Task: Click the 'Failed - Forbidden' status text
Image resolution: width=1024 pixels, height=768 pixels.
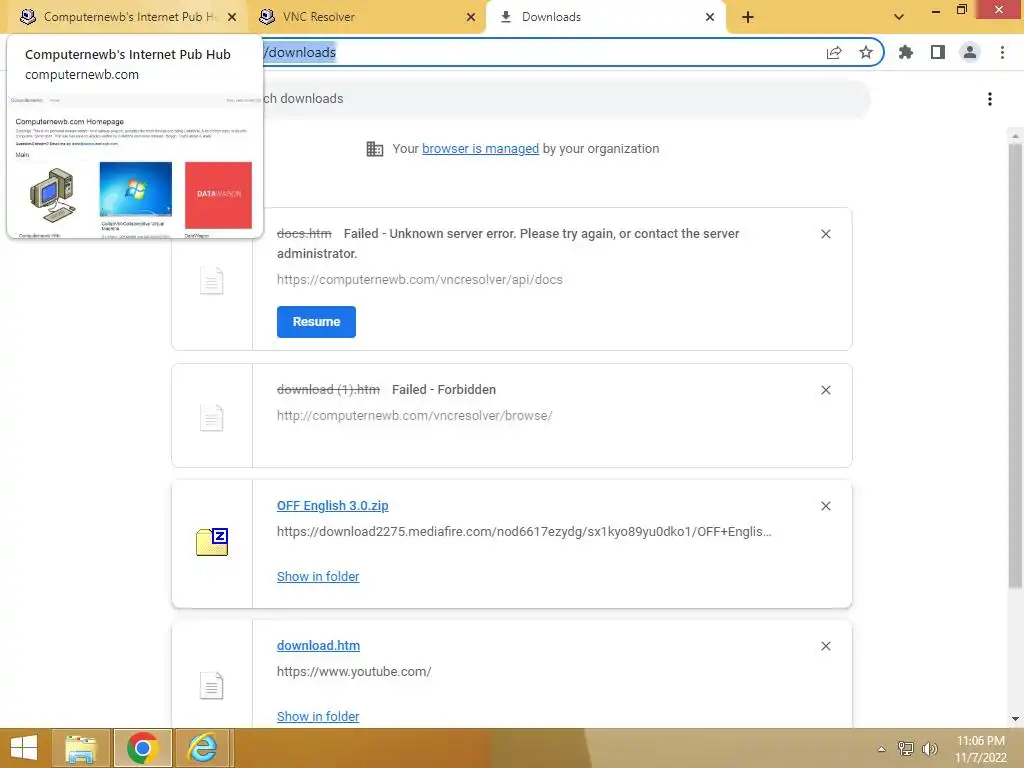Action: click(444, 390)
